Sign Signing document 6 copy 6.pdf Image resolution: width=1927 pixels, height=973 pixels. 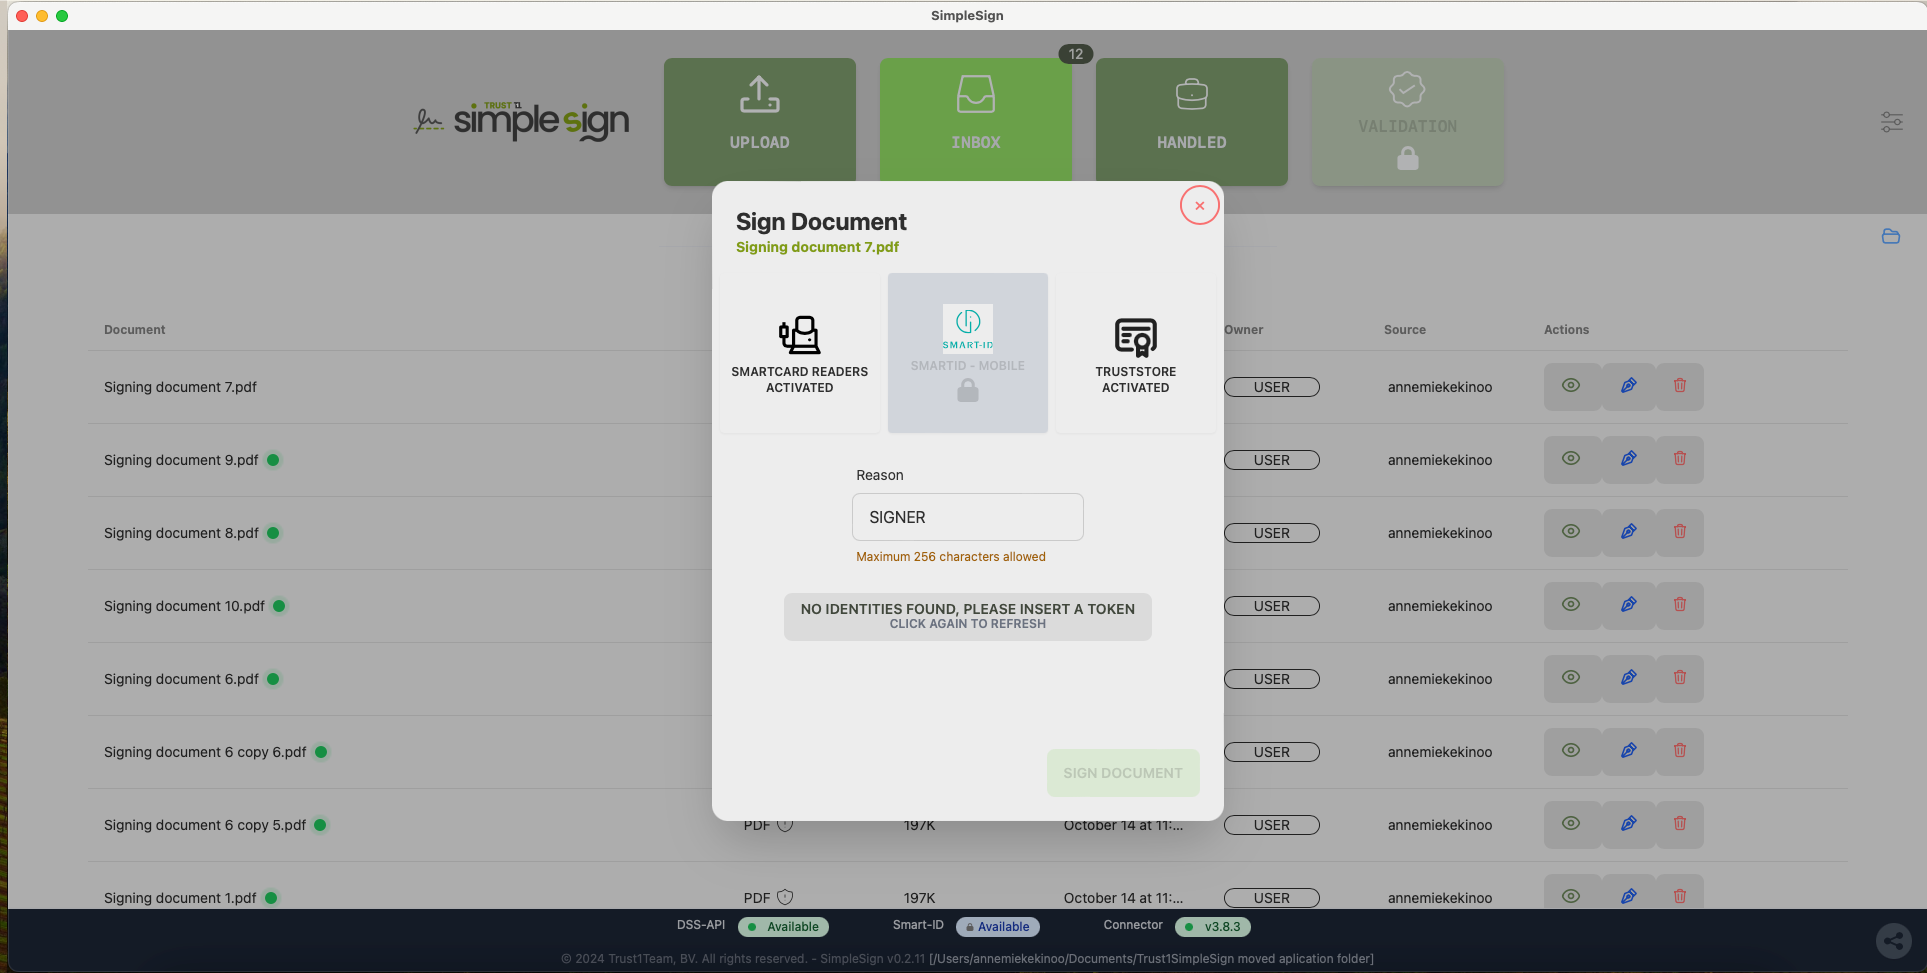[1629, 751]
